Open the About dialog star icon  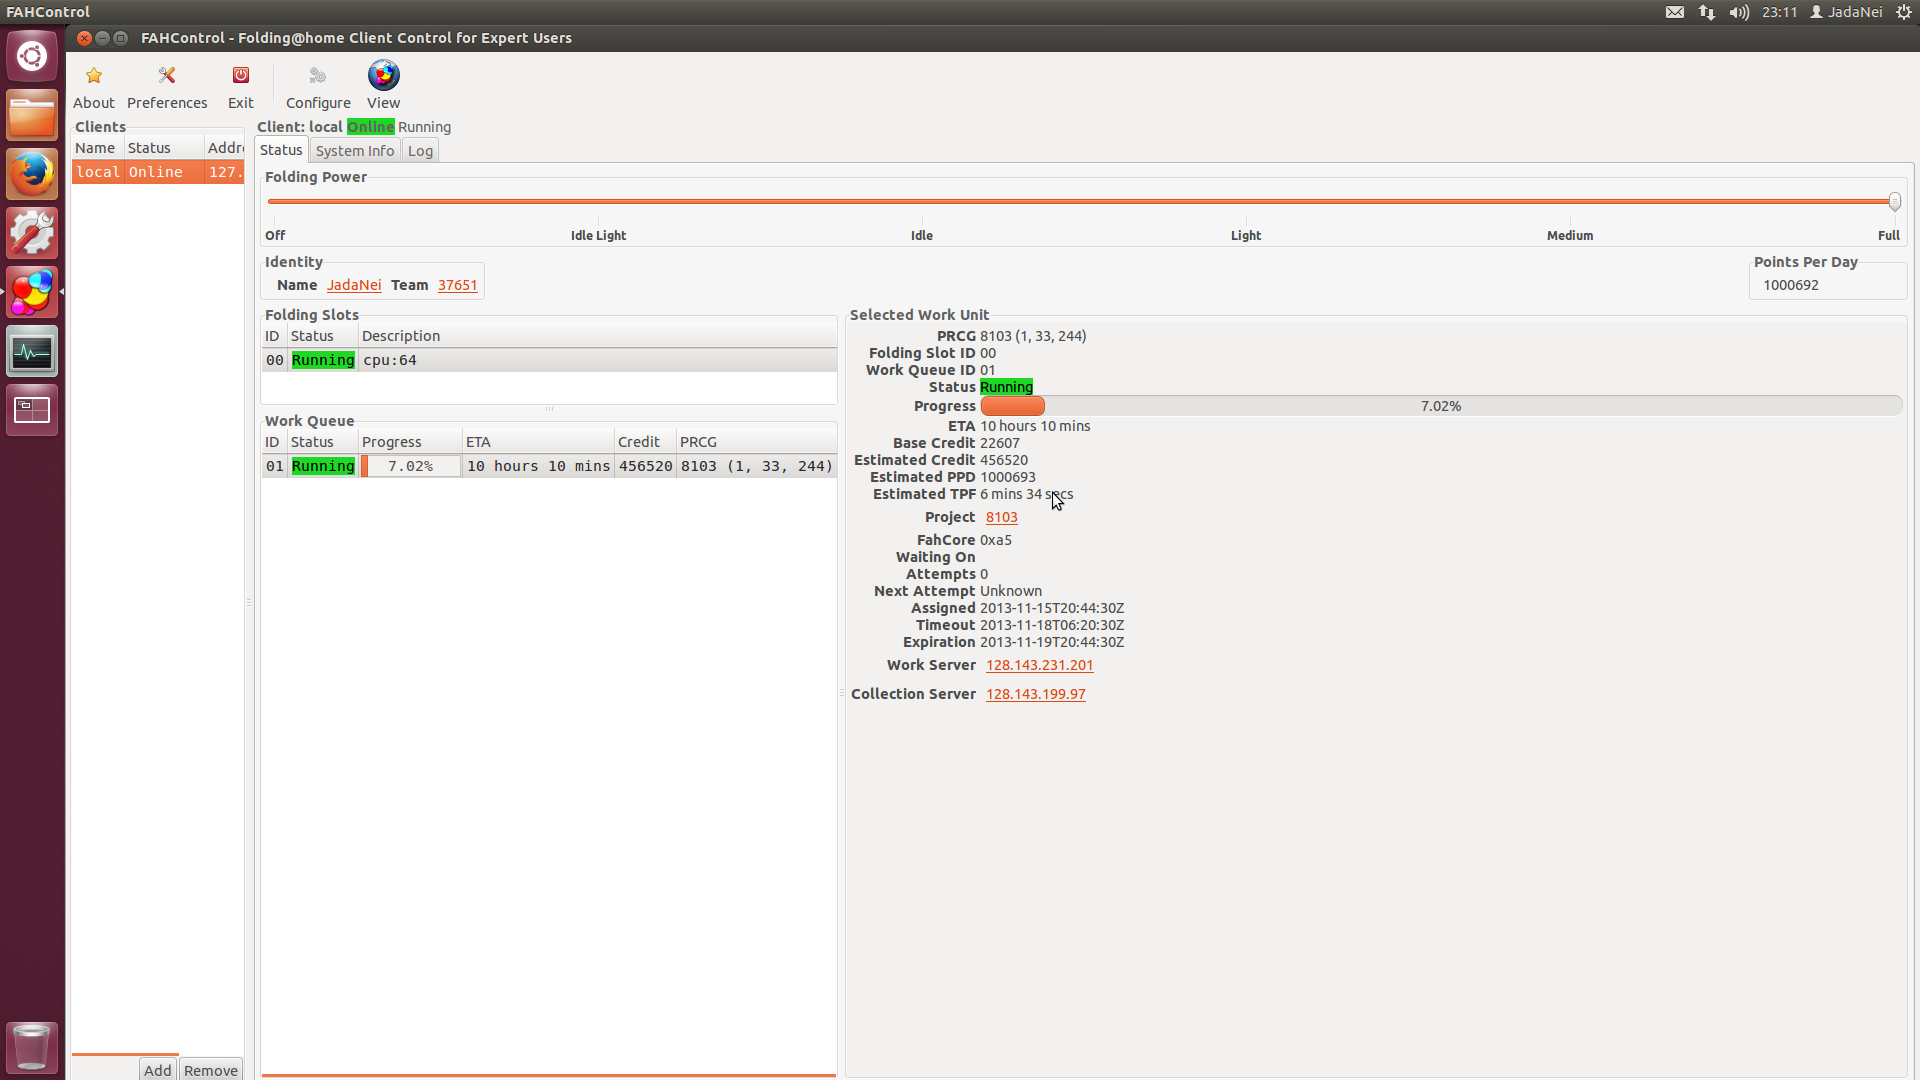[x=94, y=76]
